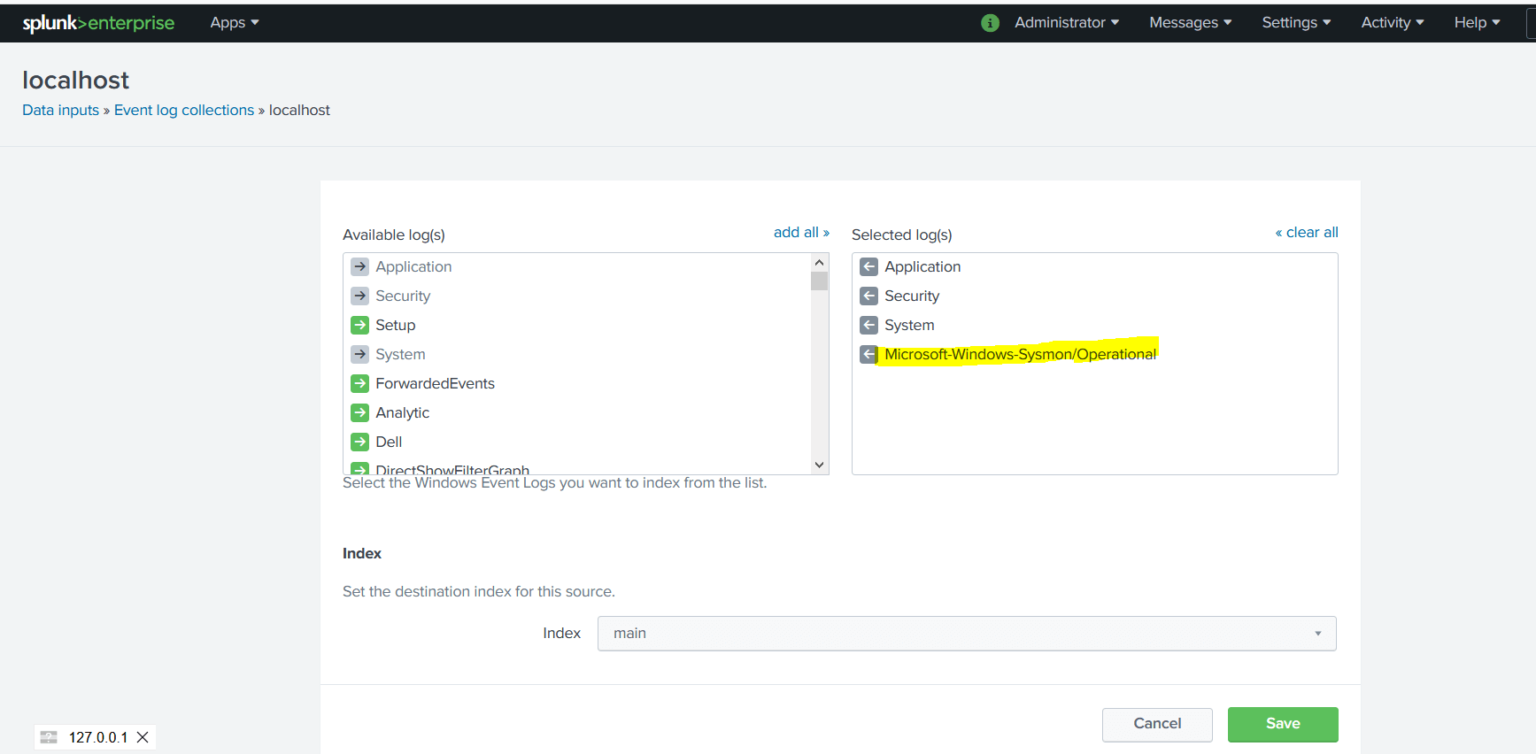Screen dimensions: 1536x754
Task: Click the left arrow next to Microsoft-Windows-Sysmon/Operational
Action: tap(868, 353)
